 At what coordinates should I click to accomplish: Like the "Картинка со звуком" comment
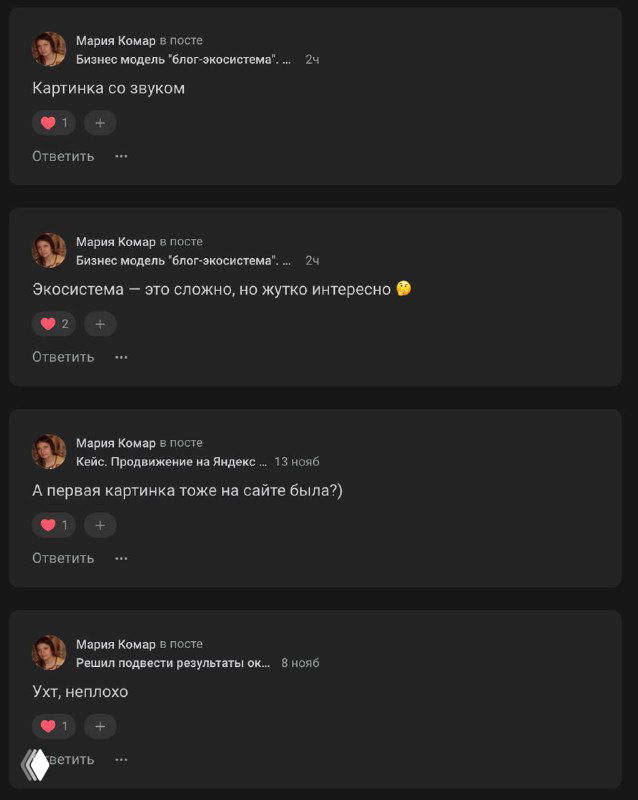tap(53, 123)
